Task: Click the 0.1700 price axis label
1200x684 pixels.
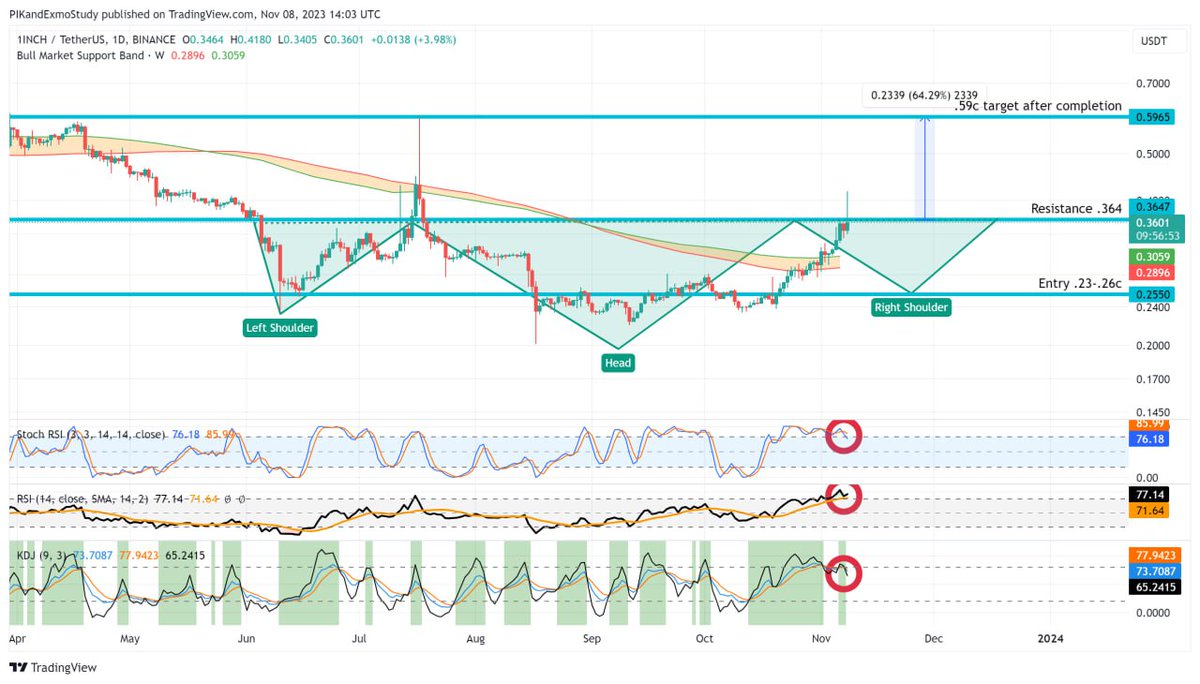Action: click(x=1153, y=380)
